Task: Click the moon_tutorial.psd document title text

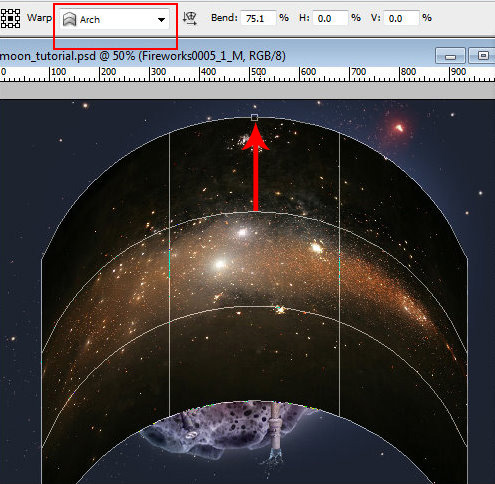Action: click(143, 56)
